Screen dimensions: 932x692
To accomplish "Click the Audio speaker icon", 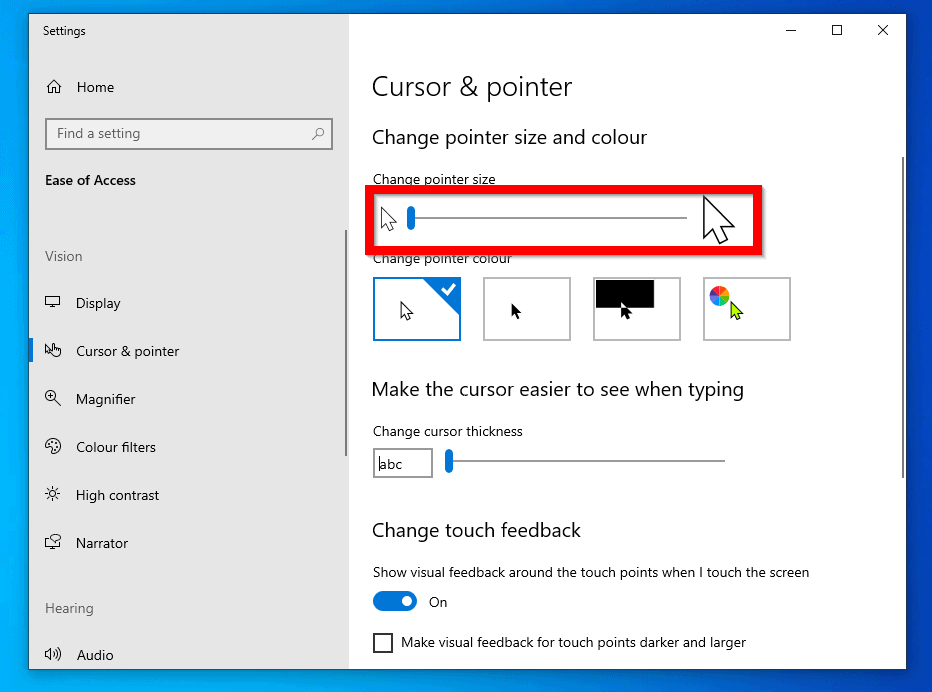I will [54, 655].
